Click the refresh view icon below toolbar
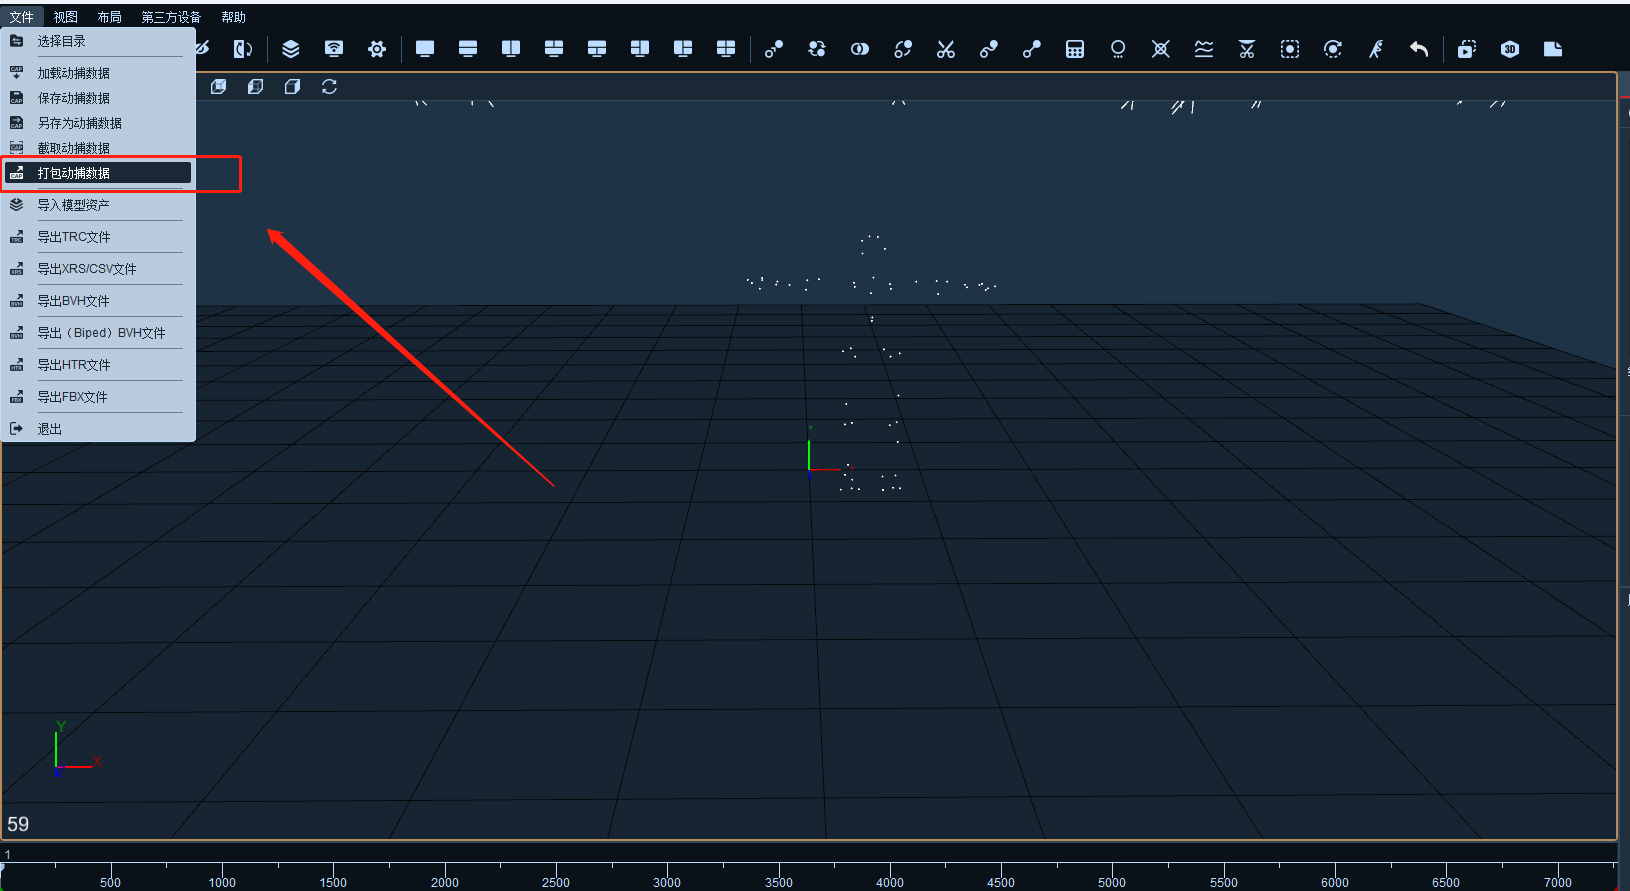This screenshot has height=891, width=1630. coord(329,87)
